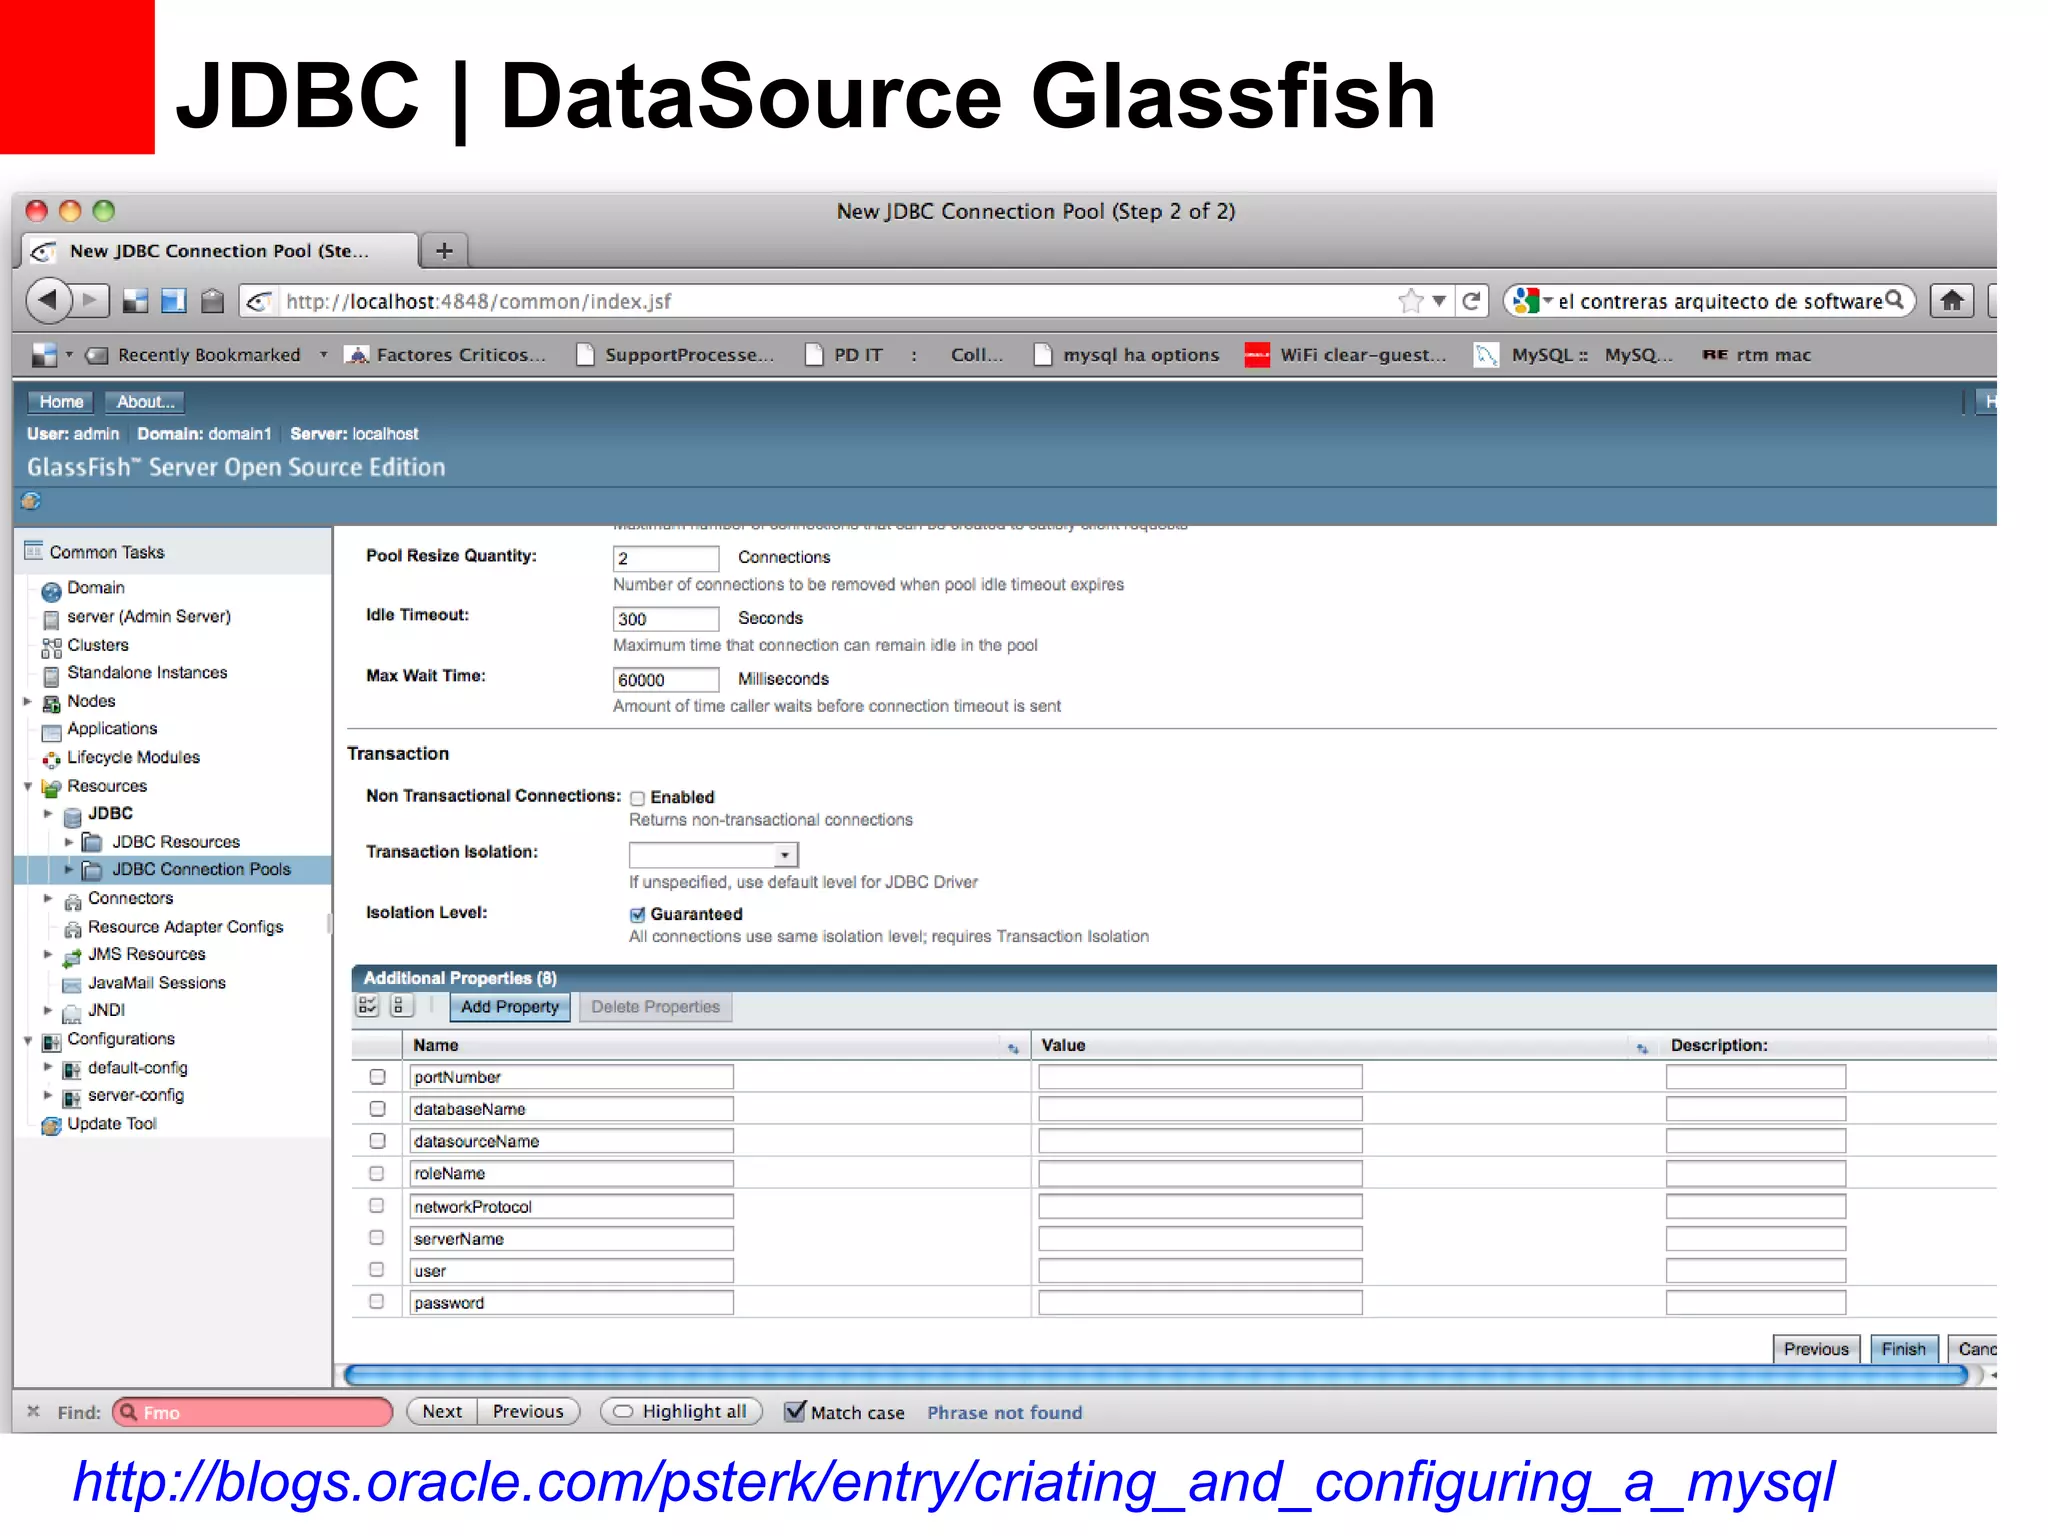Click the Domain globe icon in tree
The height and width of the screenshot is (1536, 2048).
click(51, 590)
